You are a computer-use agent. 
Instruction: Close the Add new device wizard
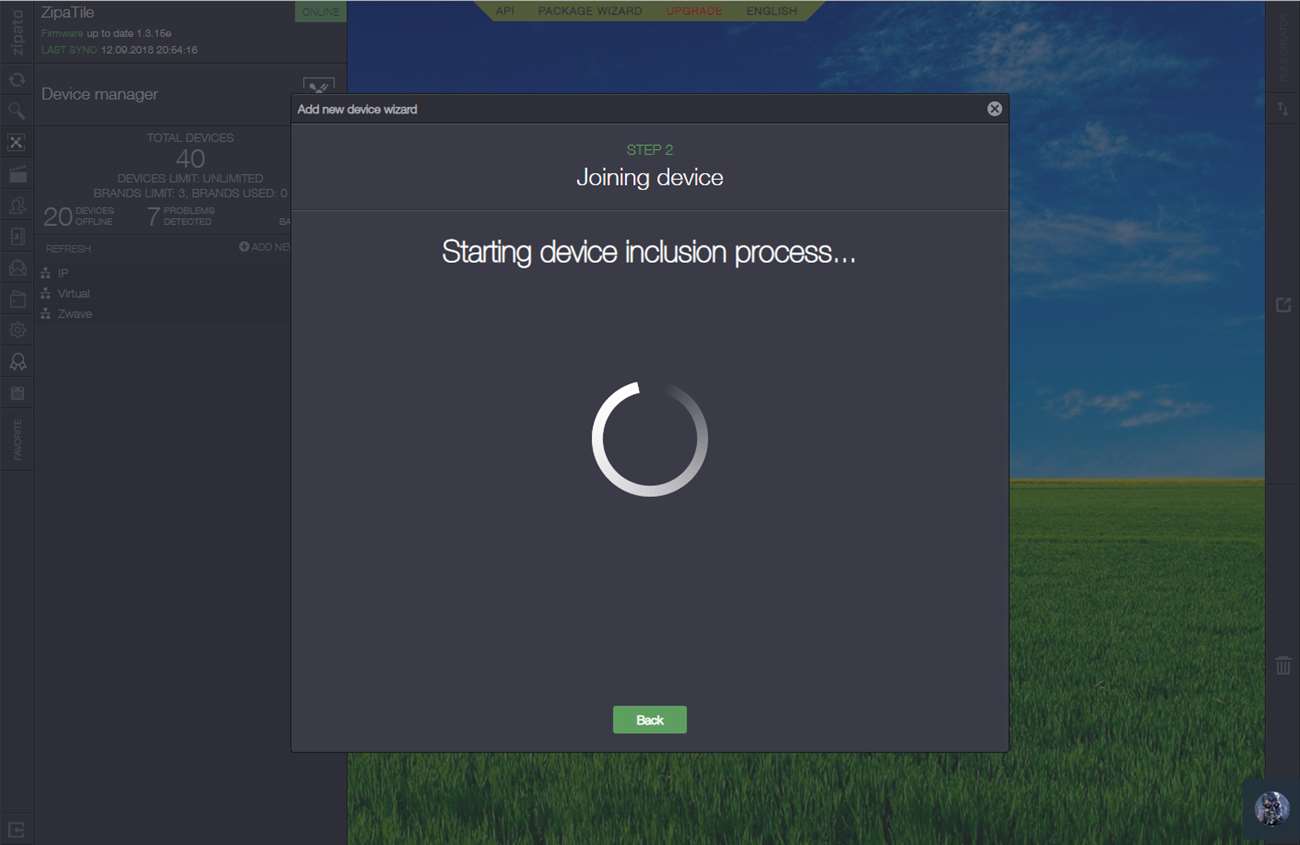[x=994, y=109]
